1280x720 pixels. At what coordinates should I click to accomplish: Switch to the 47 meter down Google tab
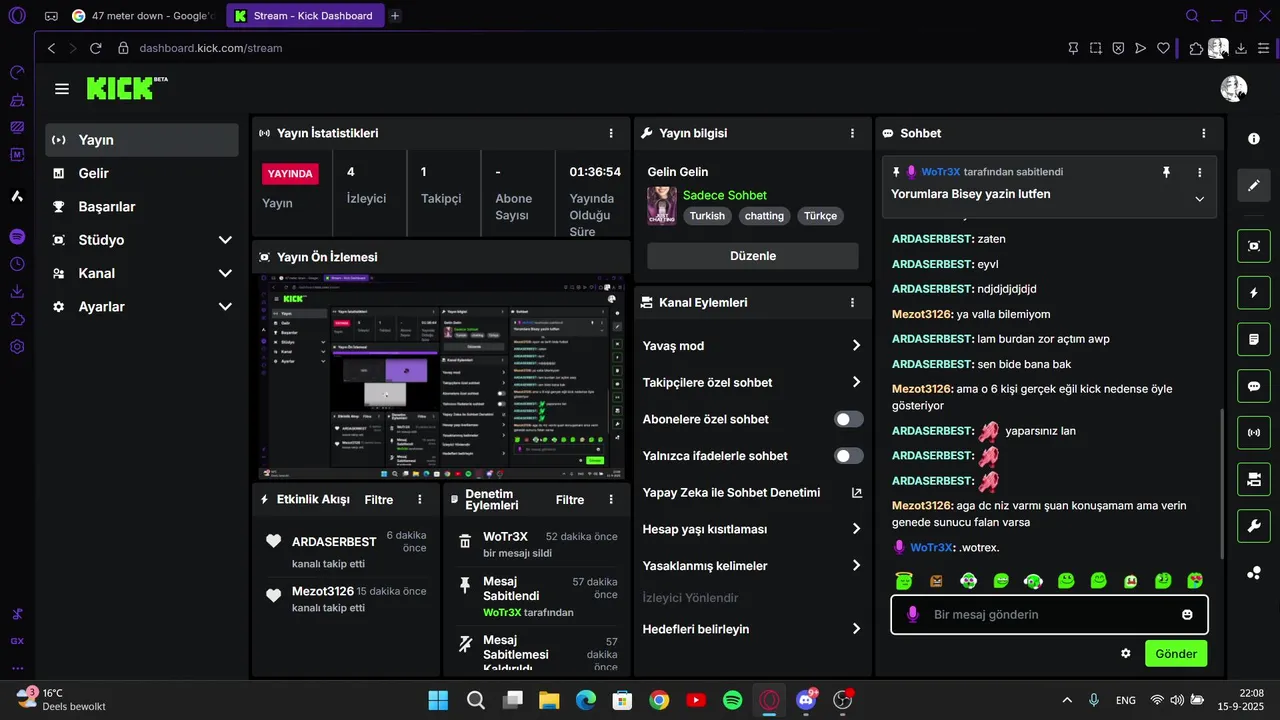[144, 16]
